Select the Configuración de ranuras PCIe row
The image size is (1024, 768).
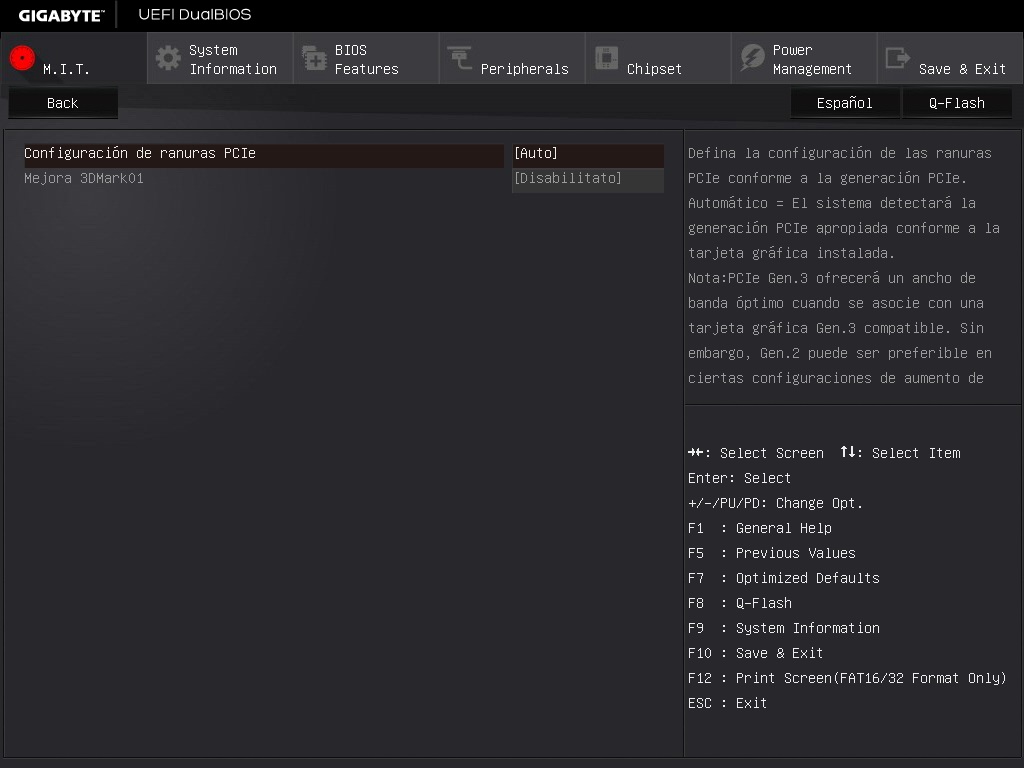coord(140,154)
